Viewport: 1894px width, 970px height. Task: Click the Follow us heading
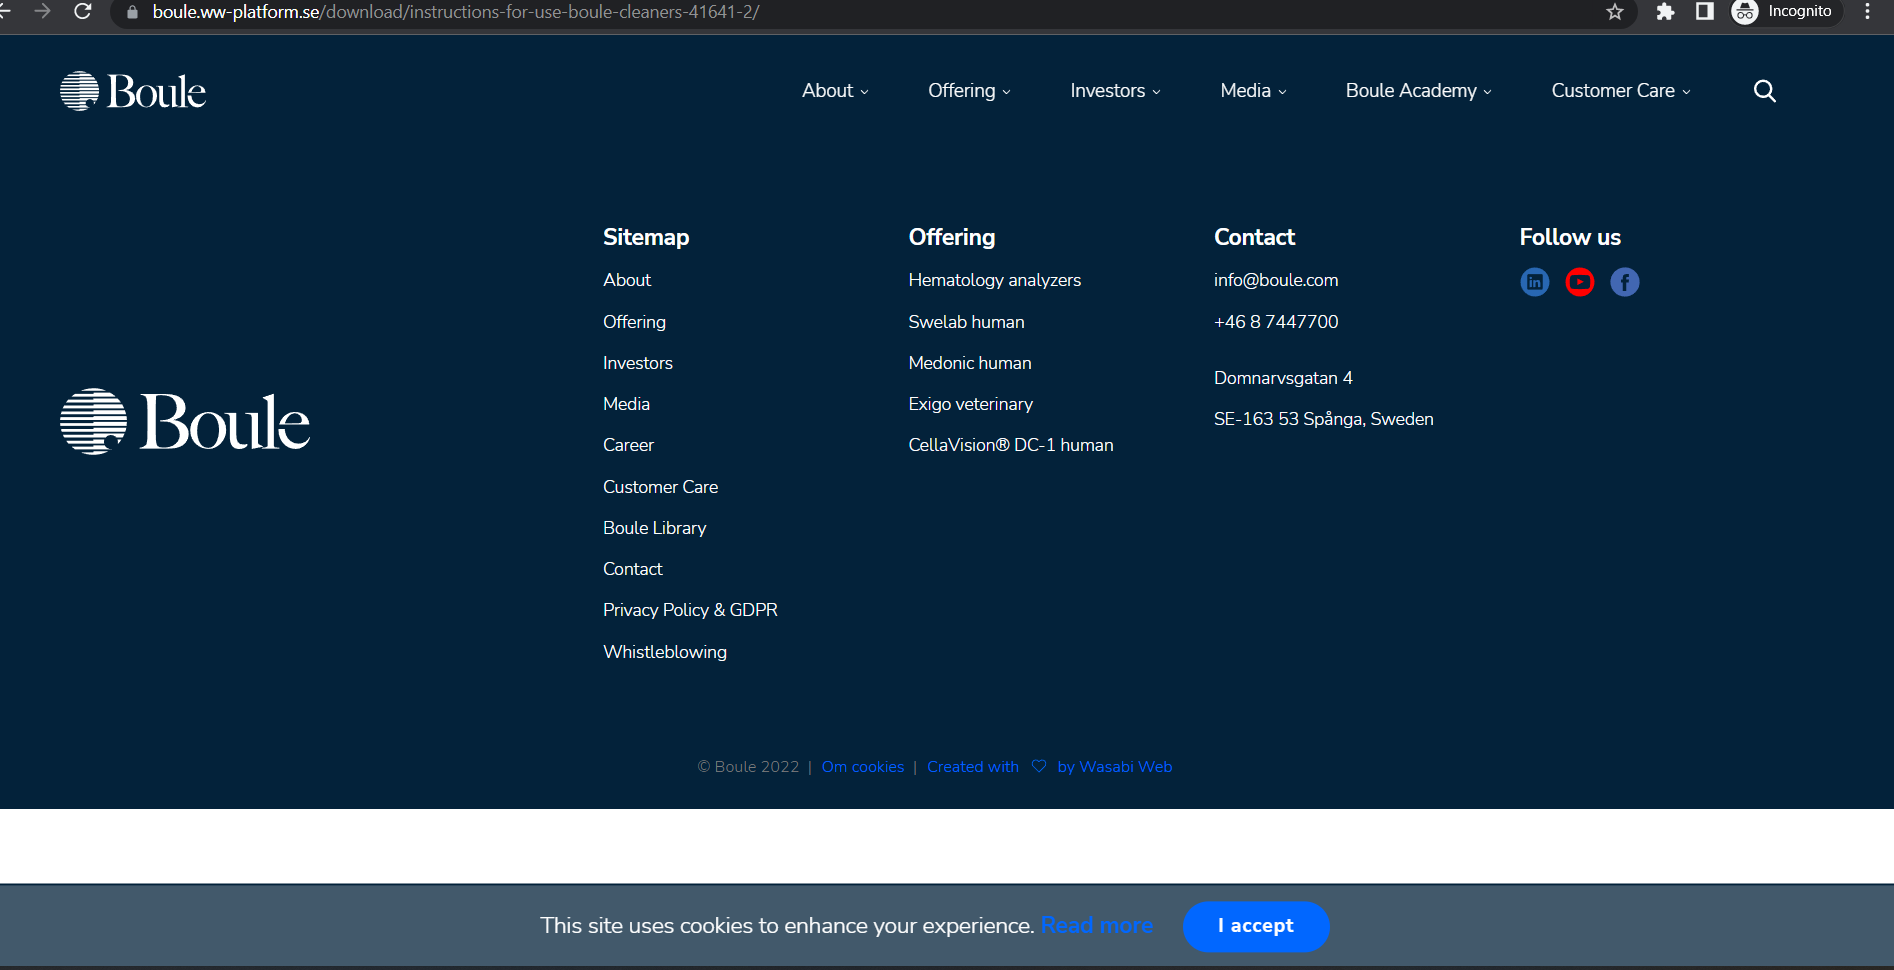(1569, 238)
